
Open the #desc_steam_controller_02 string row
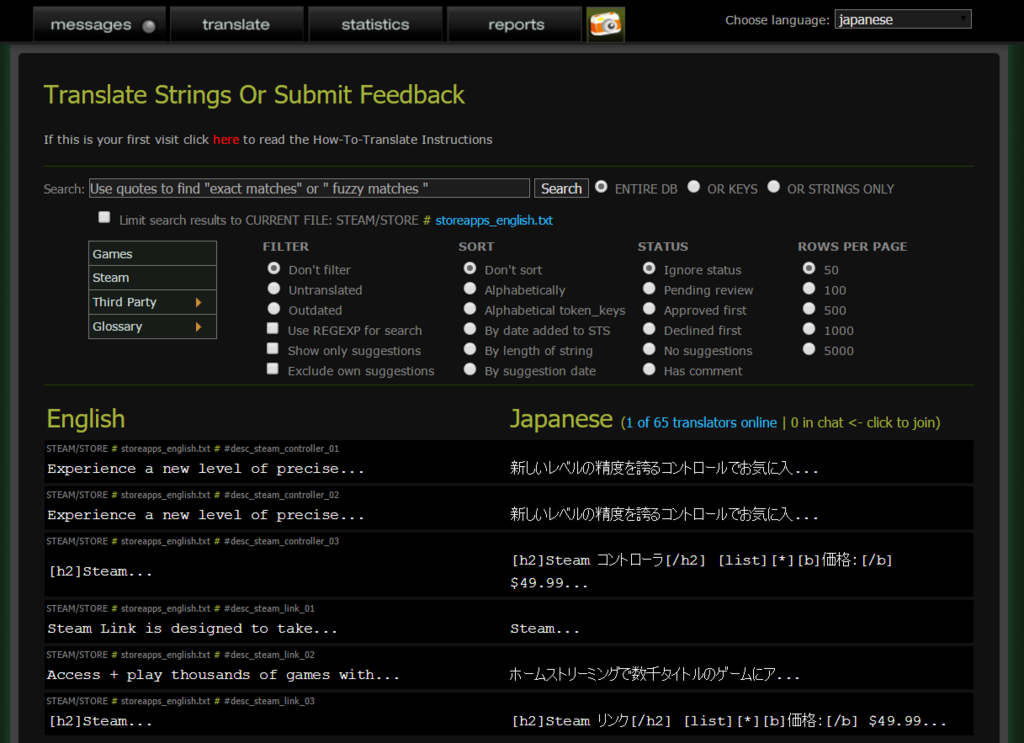(509, 508)
